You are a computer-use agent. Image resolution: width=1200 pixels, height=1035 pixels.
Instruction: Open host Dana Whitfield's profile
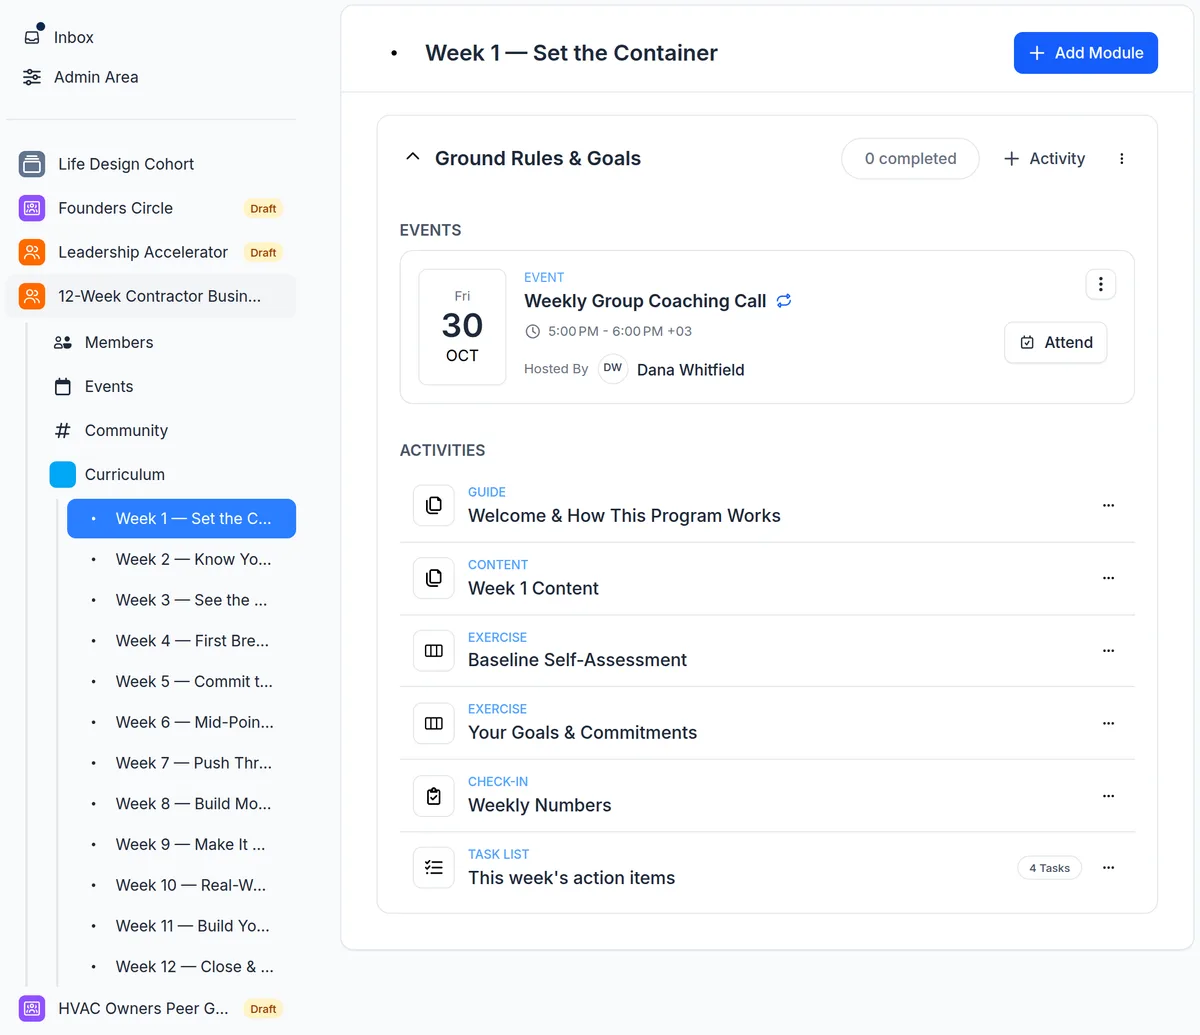[x=690, y=370]
